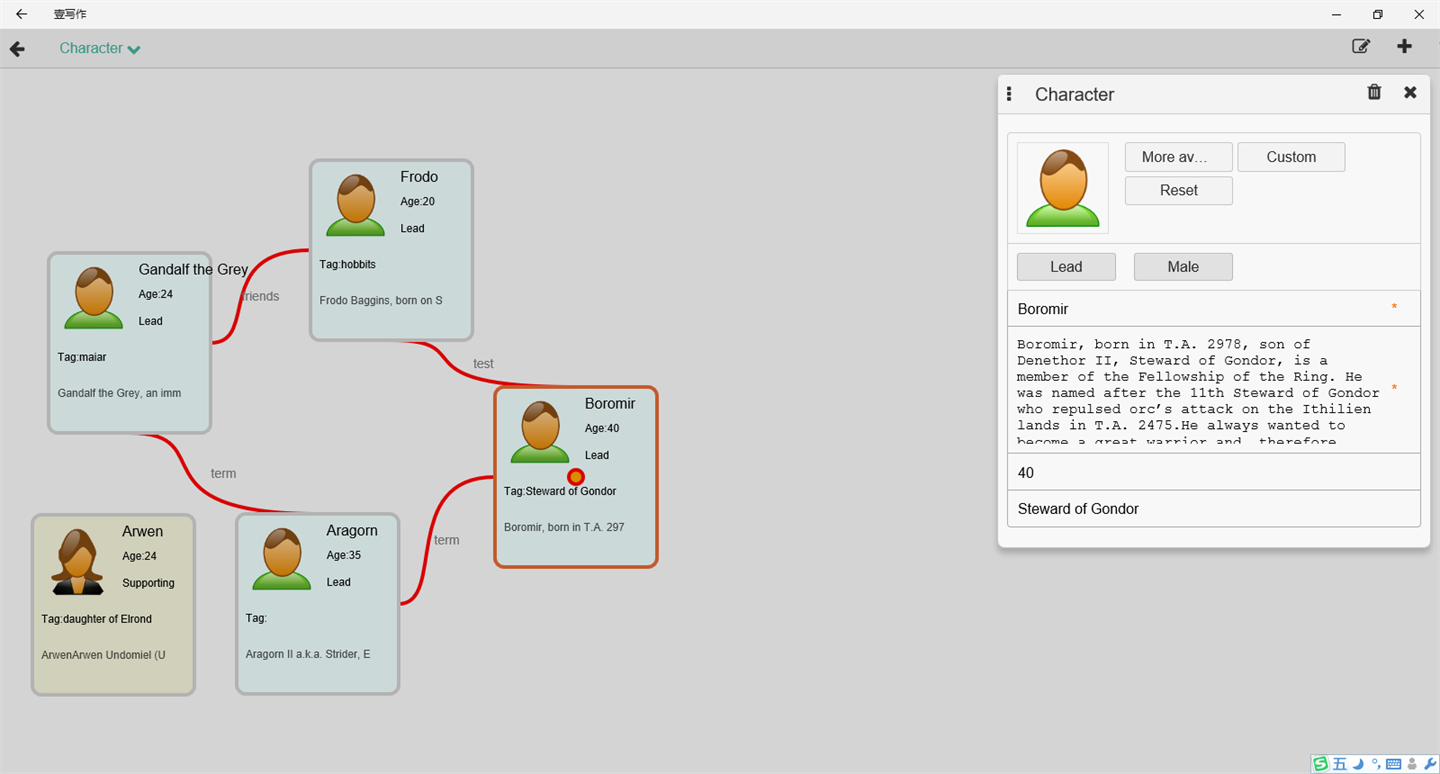Close the Character panel
This screenshot has height=774, width=1440.
coord(1410,92)
